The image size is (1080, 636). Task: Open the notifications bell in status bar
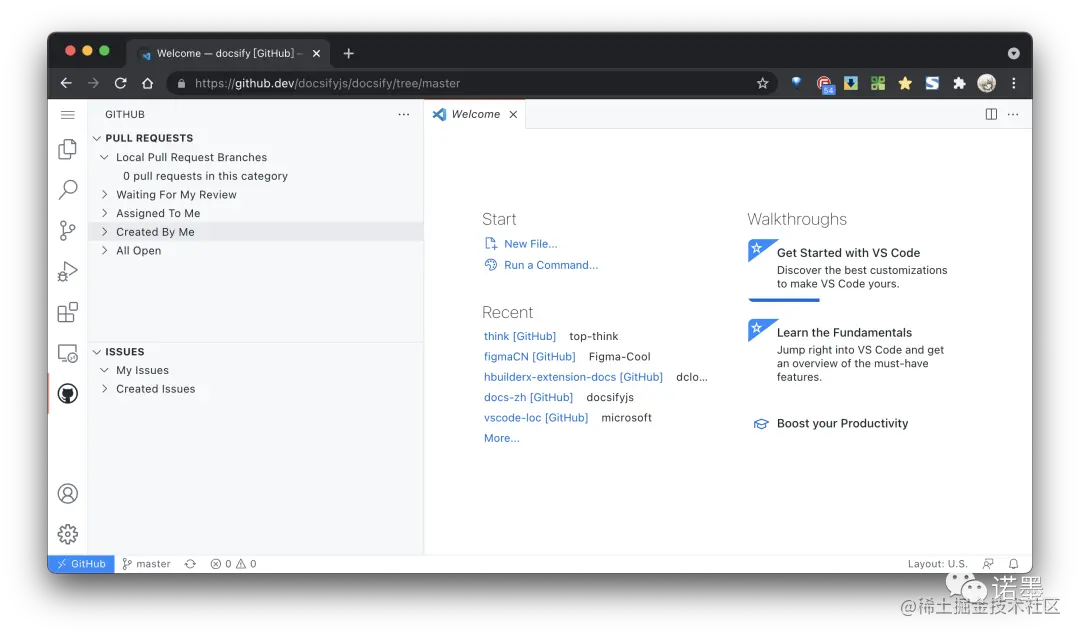[1013, 564]
